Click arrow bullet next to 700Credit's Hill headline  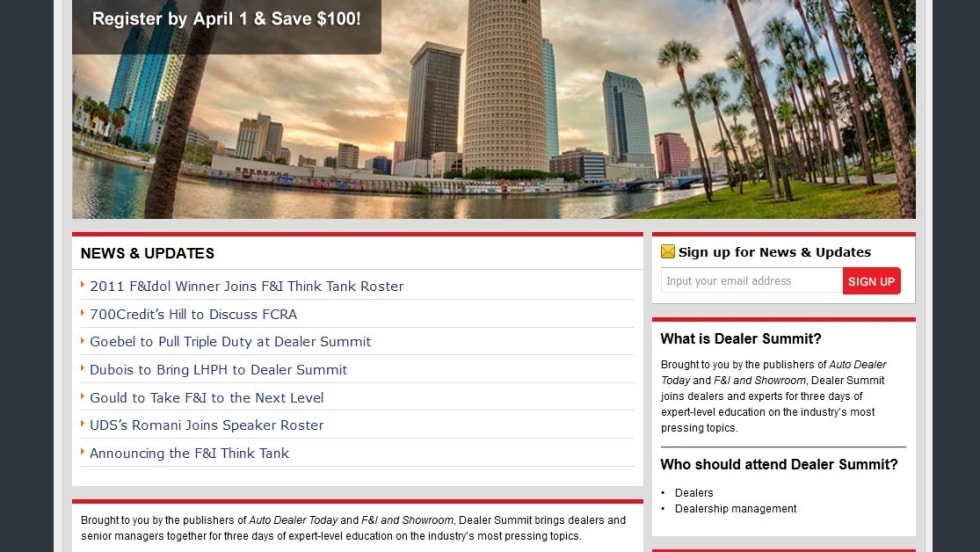[83, 313]
